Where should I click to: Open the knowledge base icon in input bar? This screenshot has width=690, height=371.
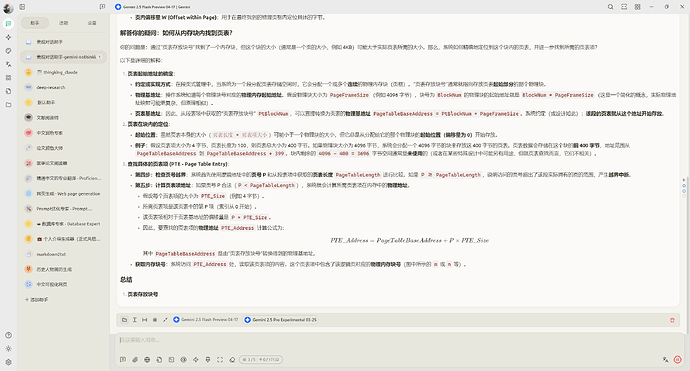coord(159,360)
